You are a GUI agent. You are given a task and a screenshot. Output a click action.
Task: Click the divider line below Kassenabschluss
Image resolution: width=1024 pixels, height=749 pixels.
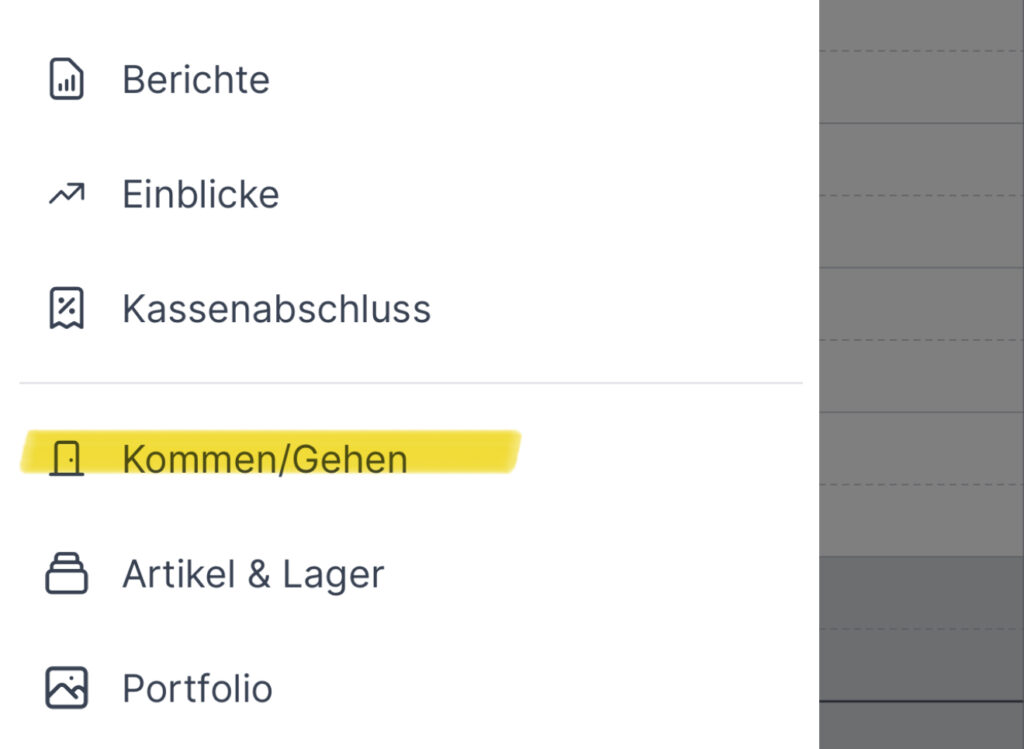point(410,383)
